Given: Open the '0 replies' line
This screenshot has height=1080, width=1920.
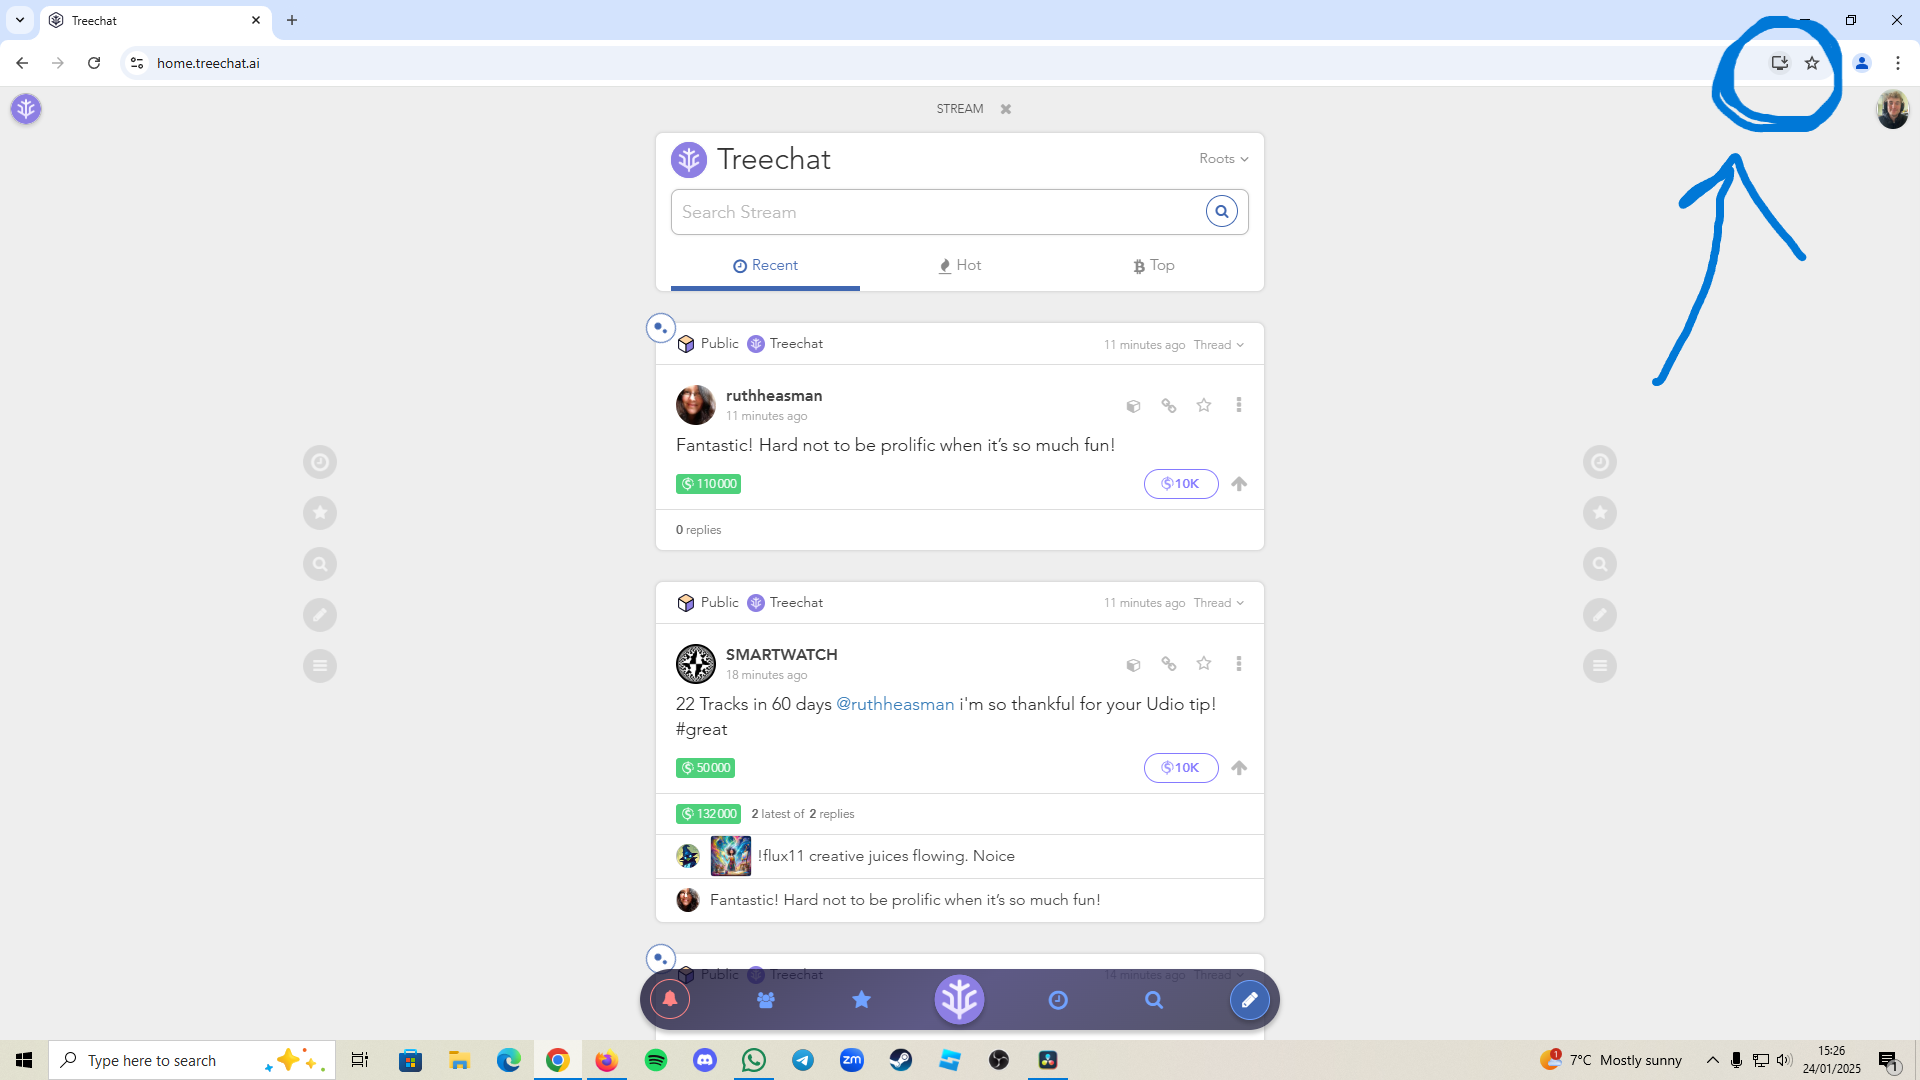Looking at the screenshot, I should 698,530.
